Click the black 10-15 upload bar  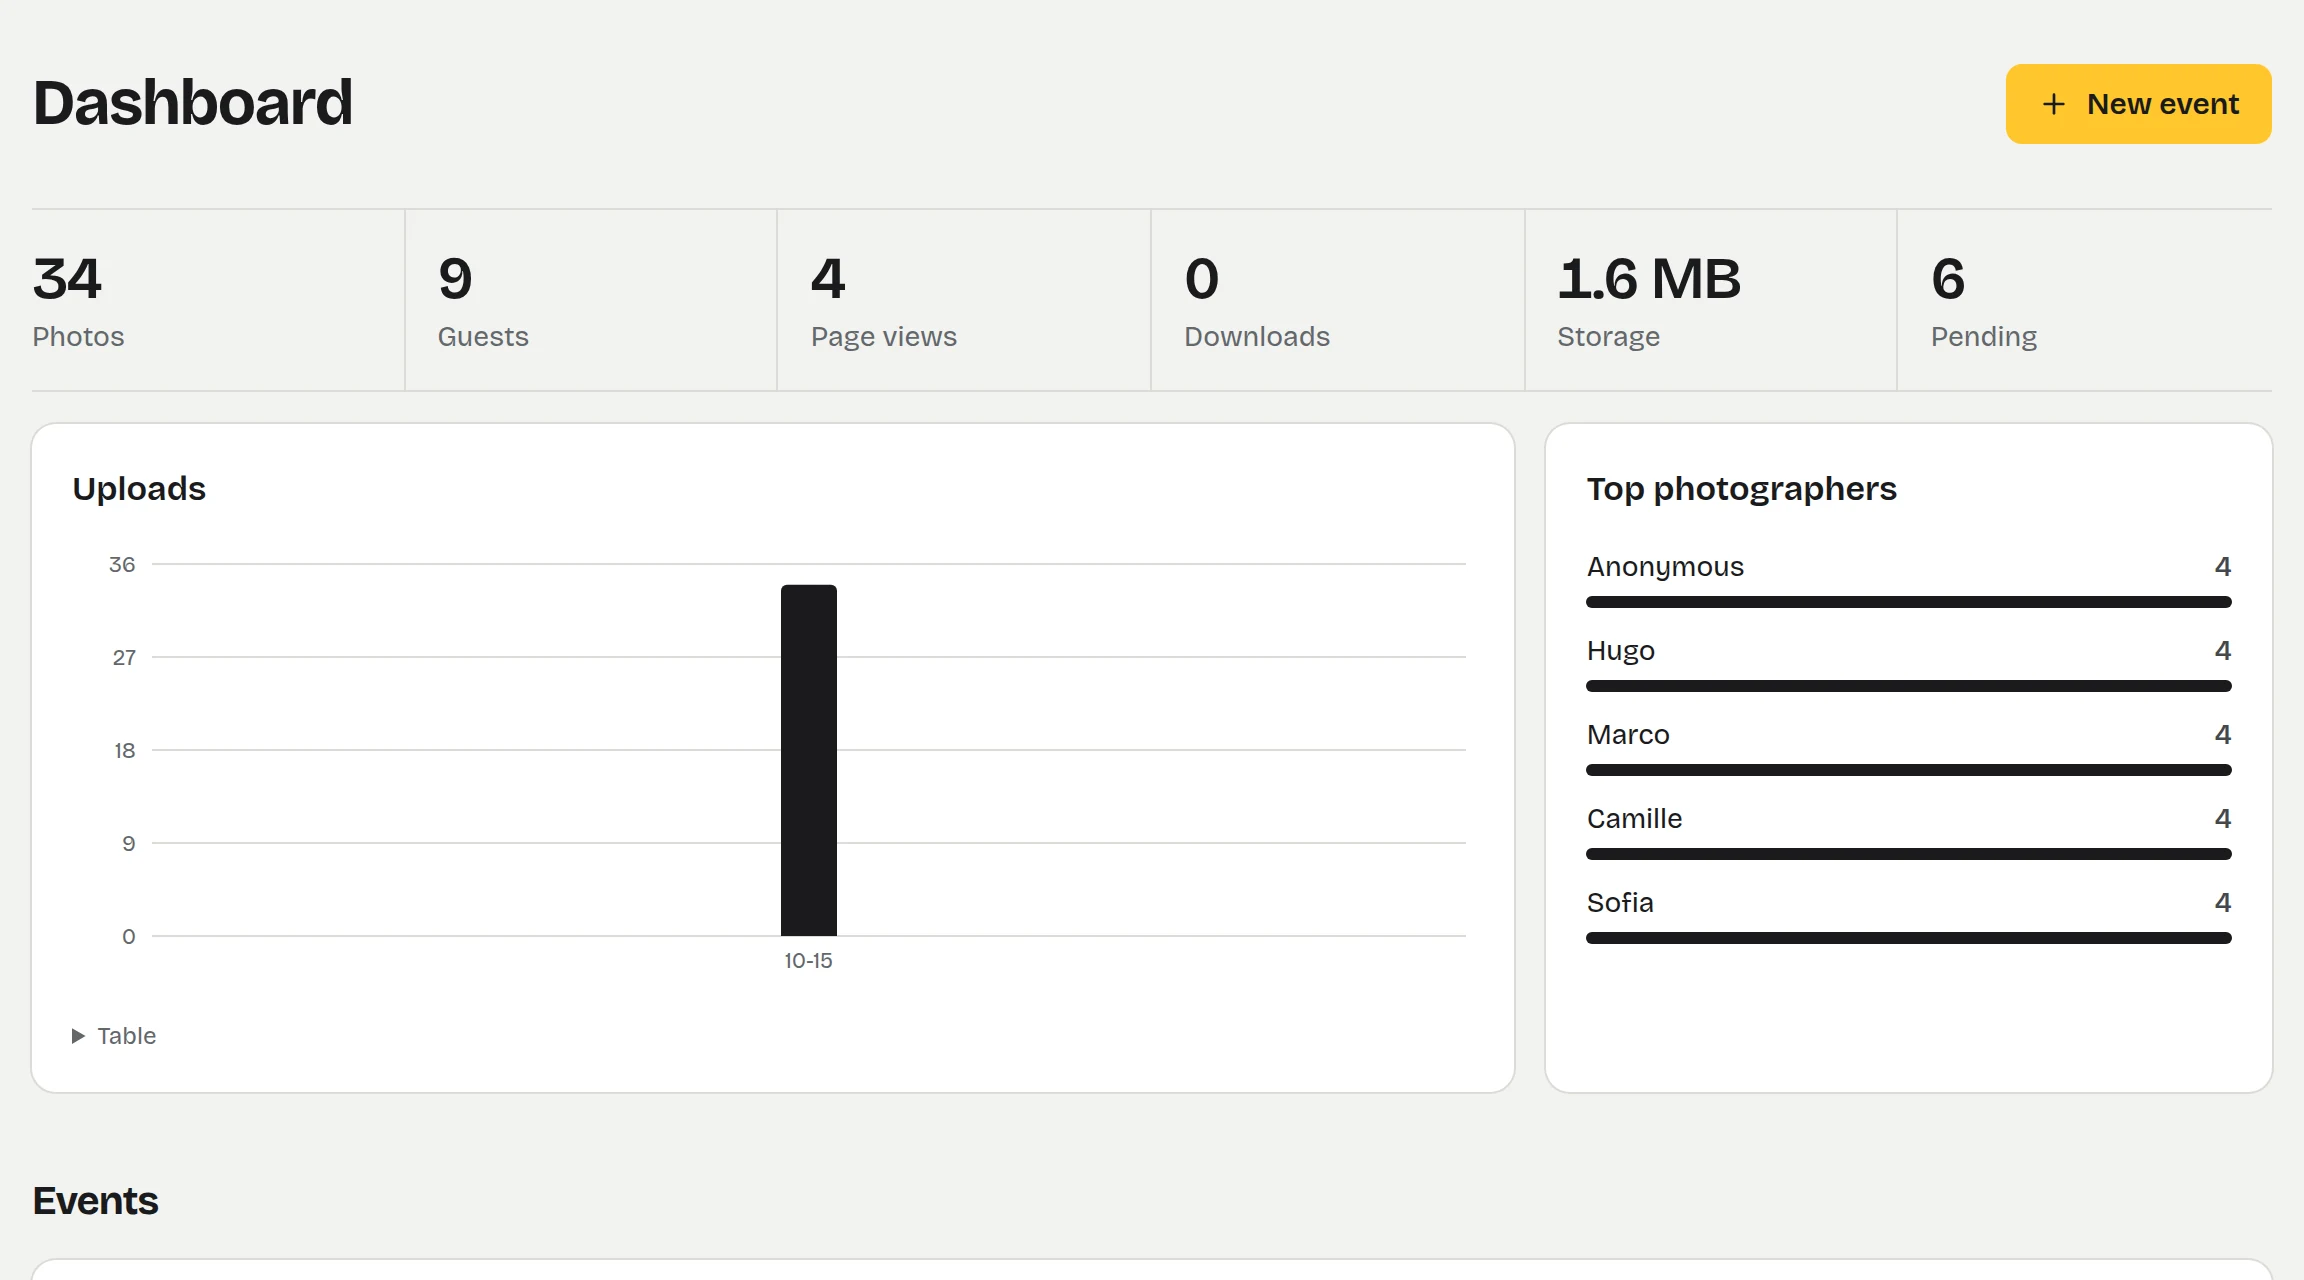point(809,760)
